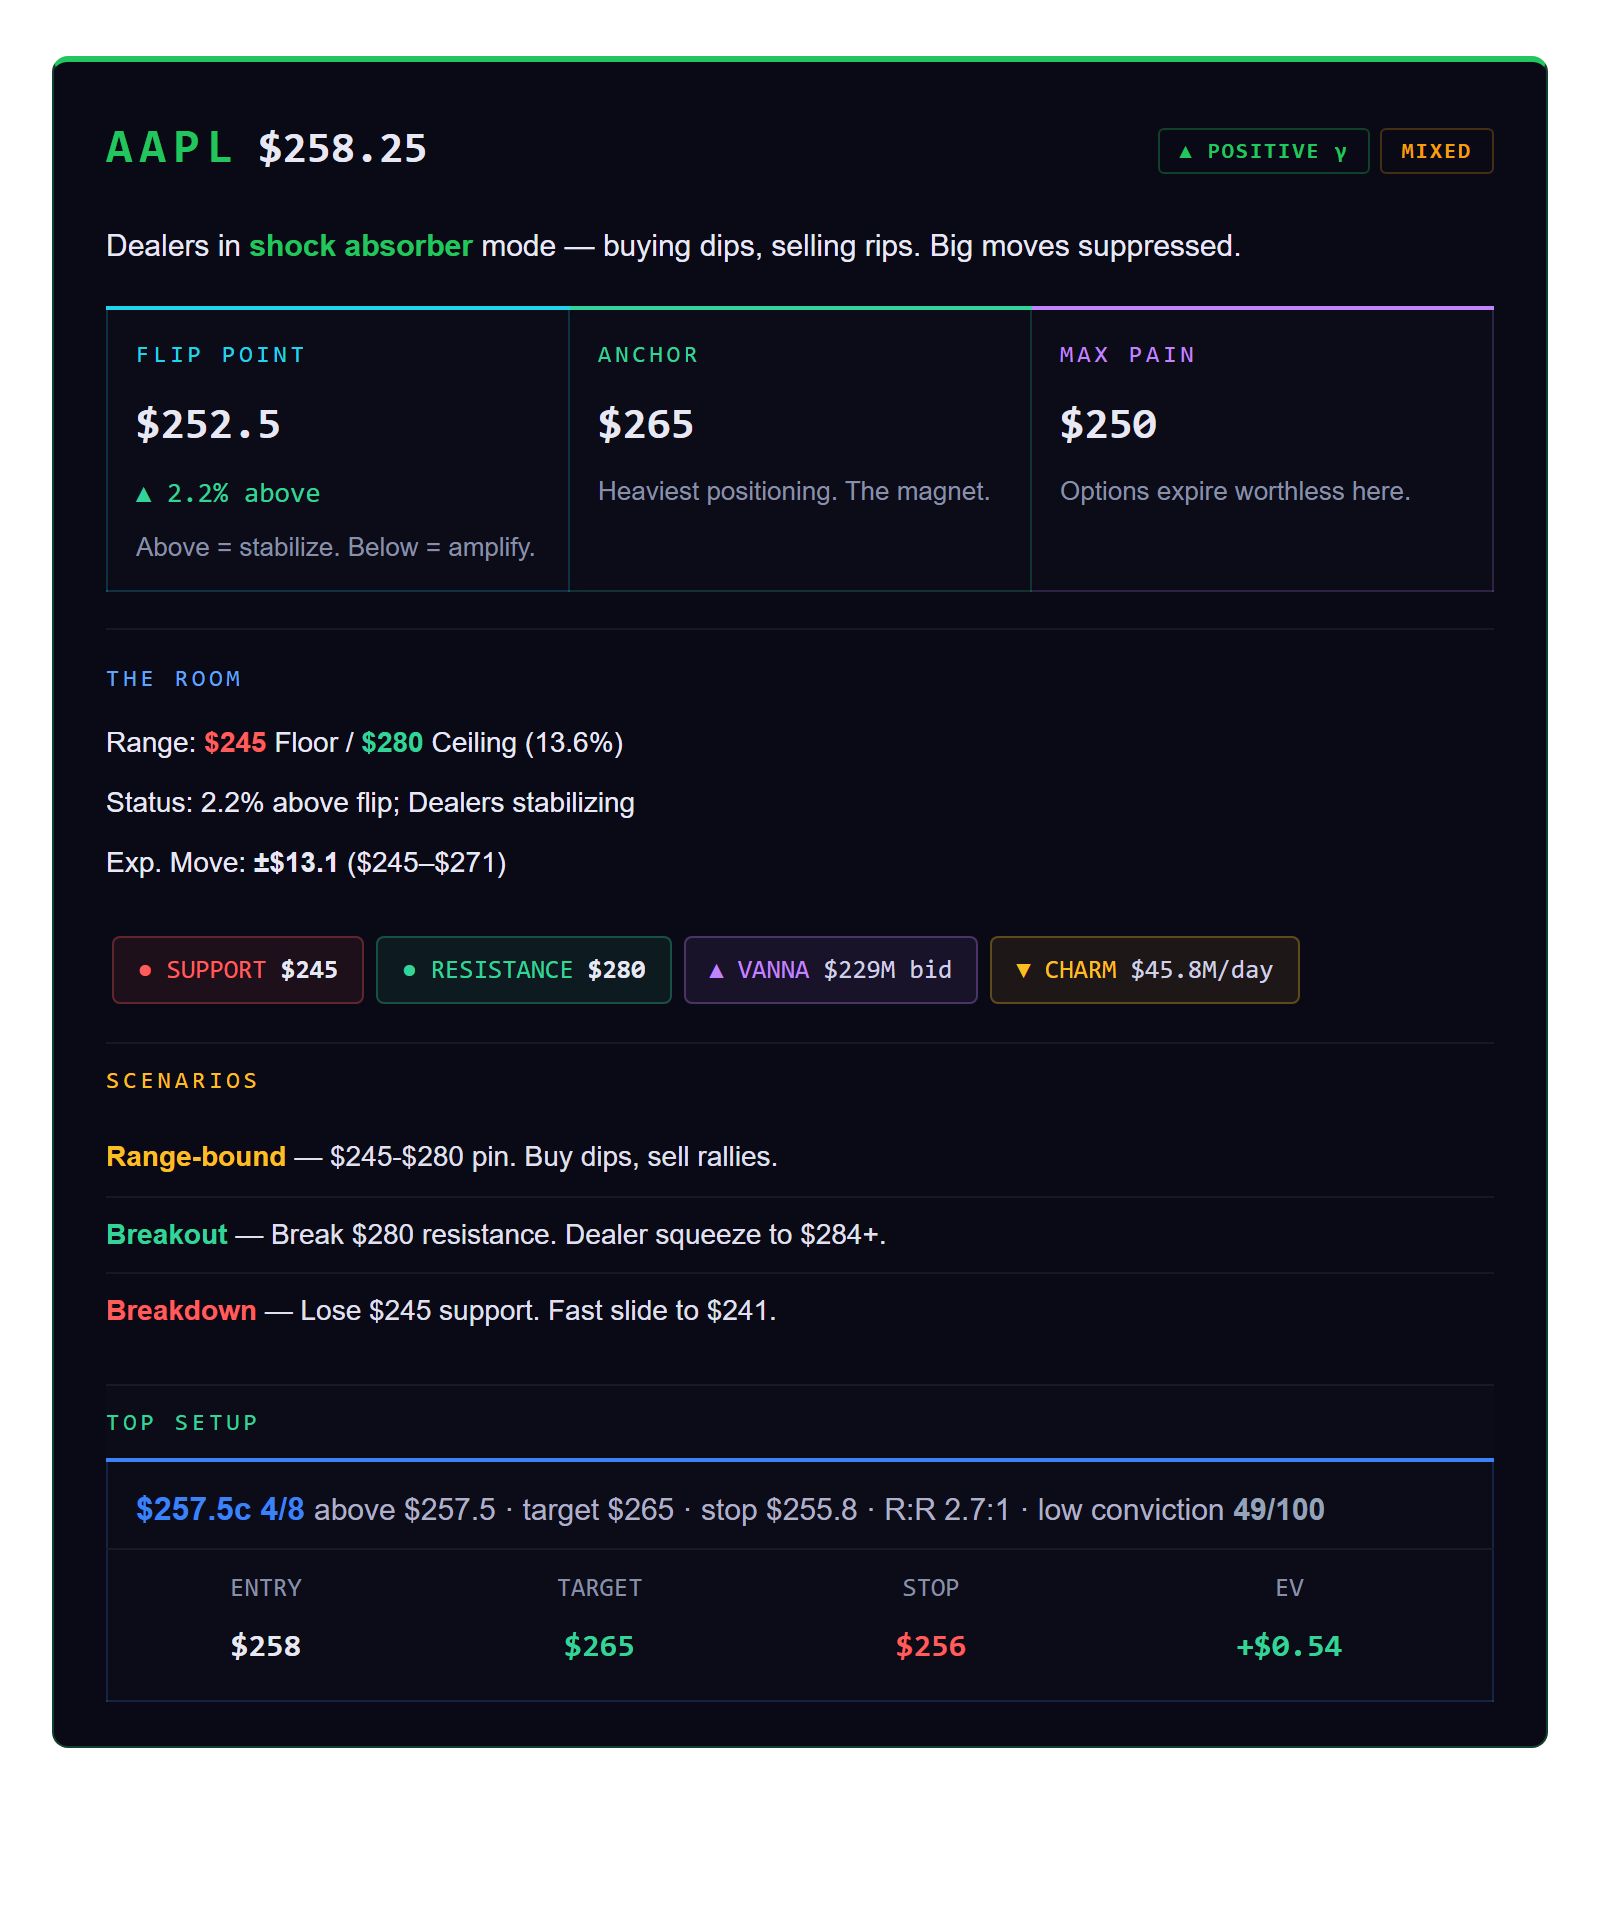Click the triangle icon in POSITIVE badge
The image size is (1600, 1932).
[1186, 152]
